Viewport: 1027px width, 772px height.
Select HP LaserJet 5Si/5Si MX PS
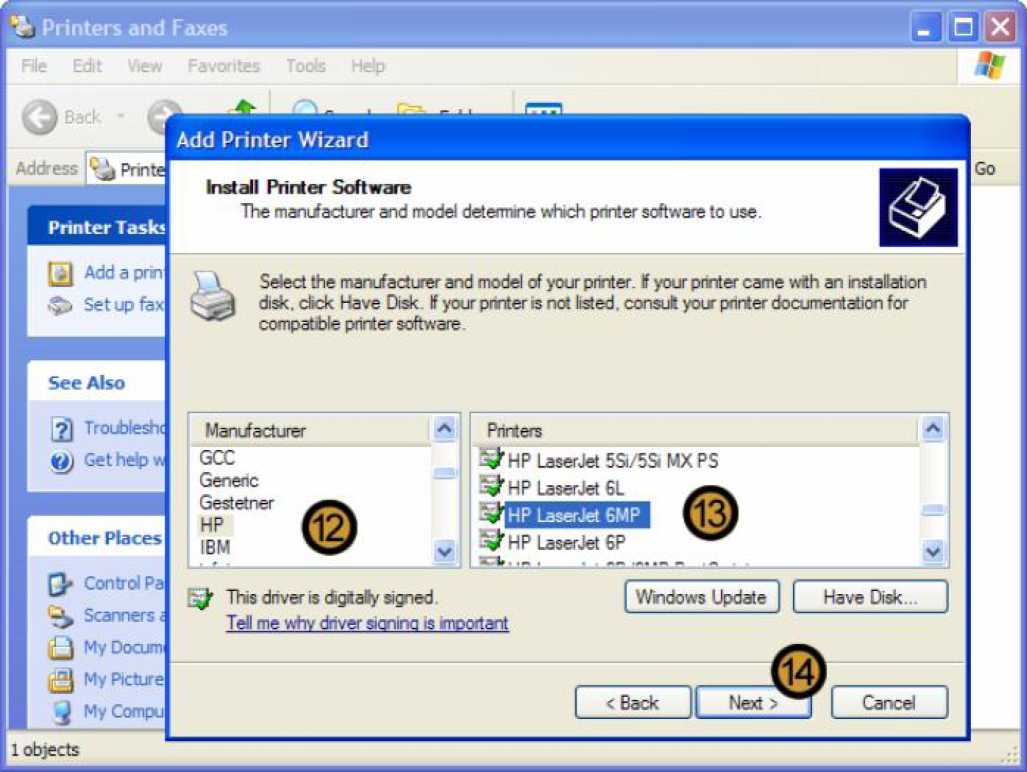pos(613,460)
